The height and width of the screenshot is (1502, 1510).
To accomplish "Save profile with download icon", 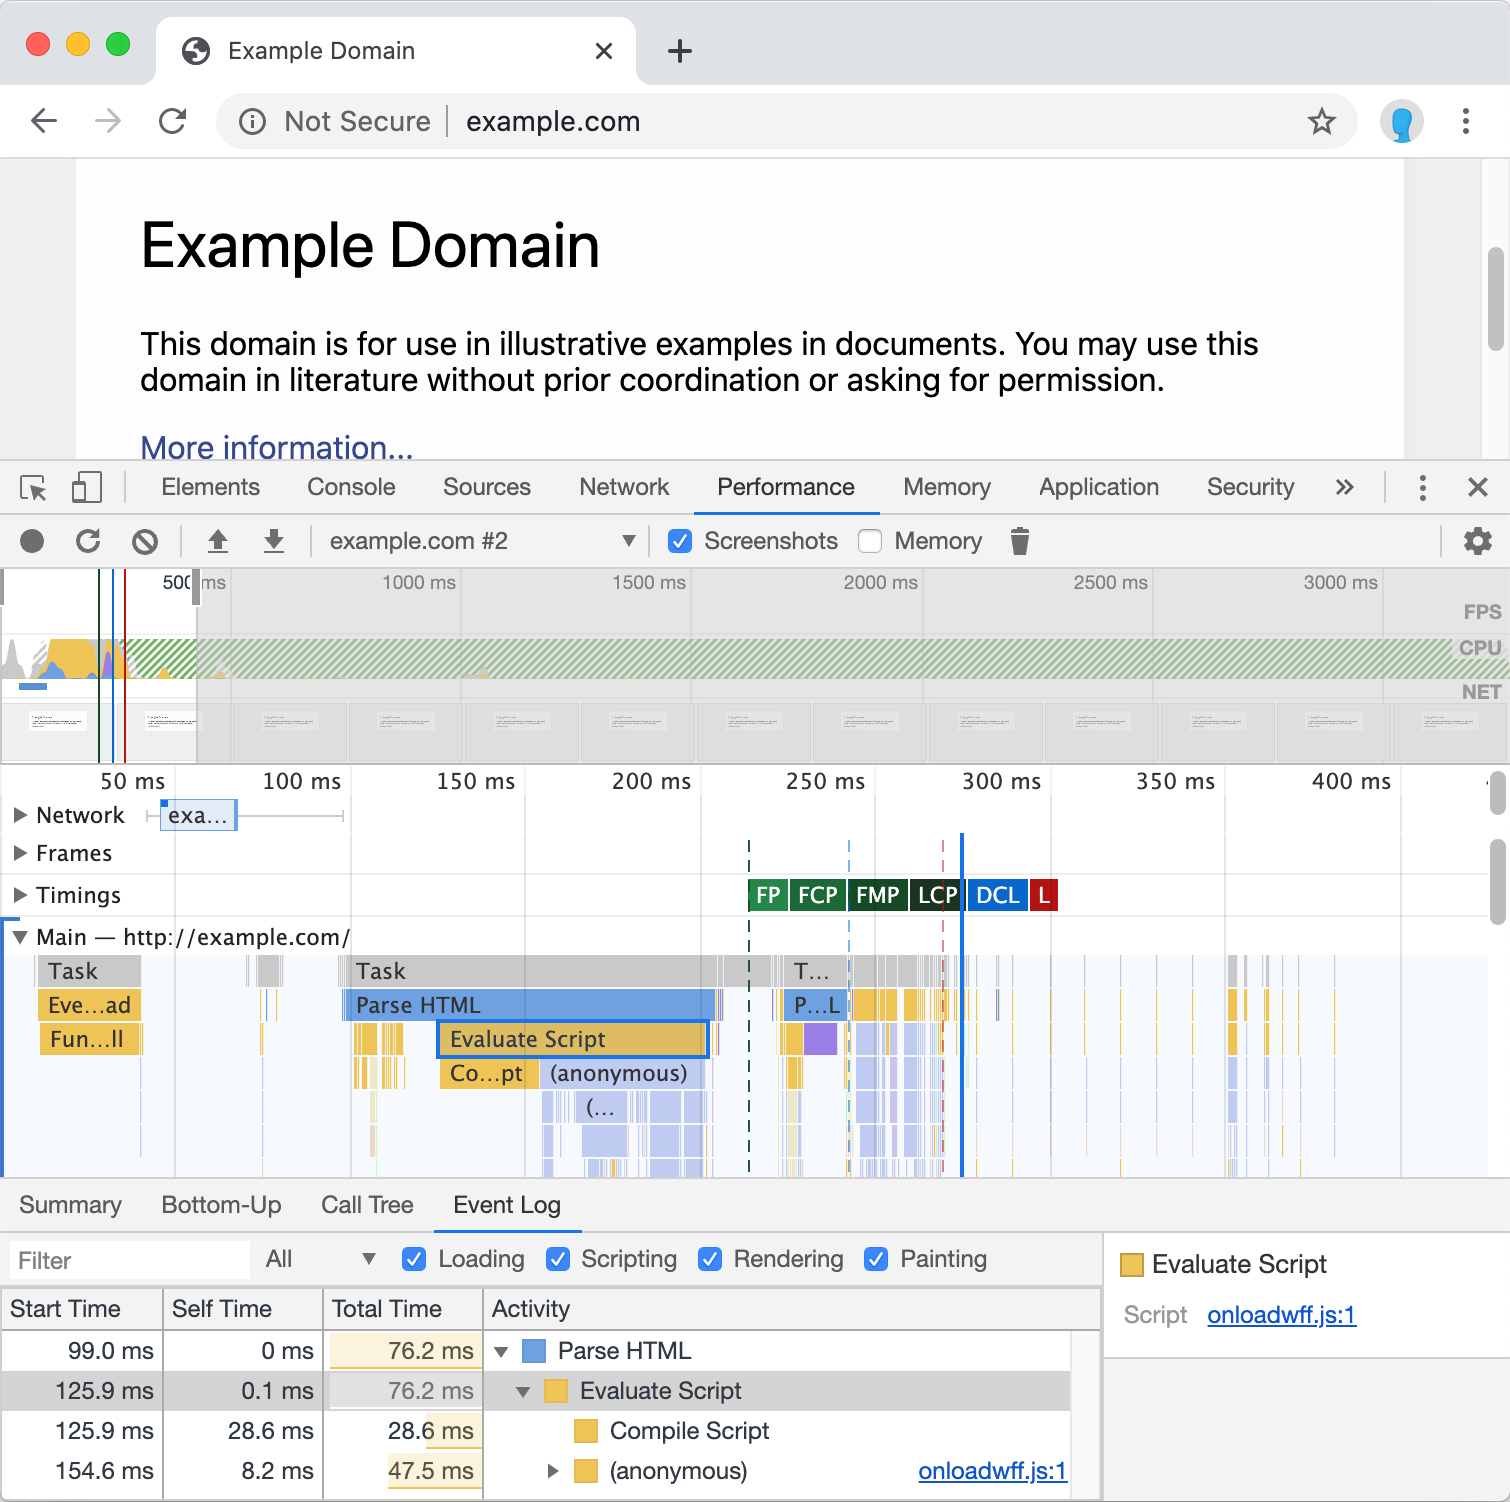I will [273, 541].
